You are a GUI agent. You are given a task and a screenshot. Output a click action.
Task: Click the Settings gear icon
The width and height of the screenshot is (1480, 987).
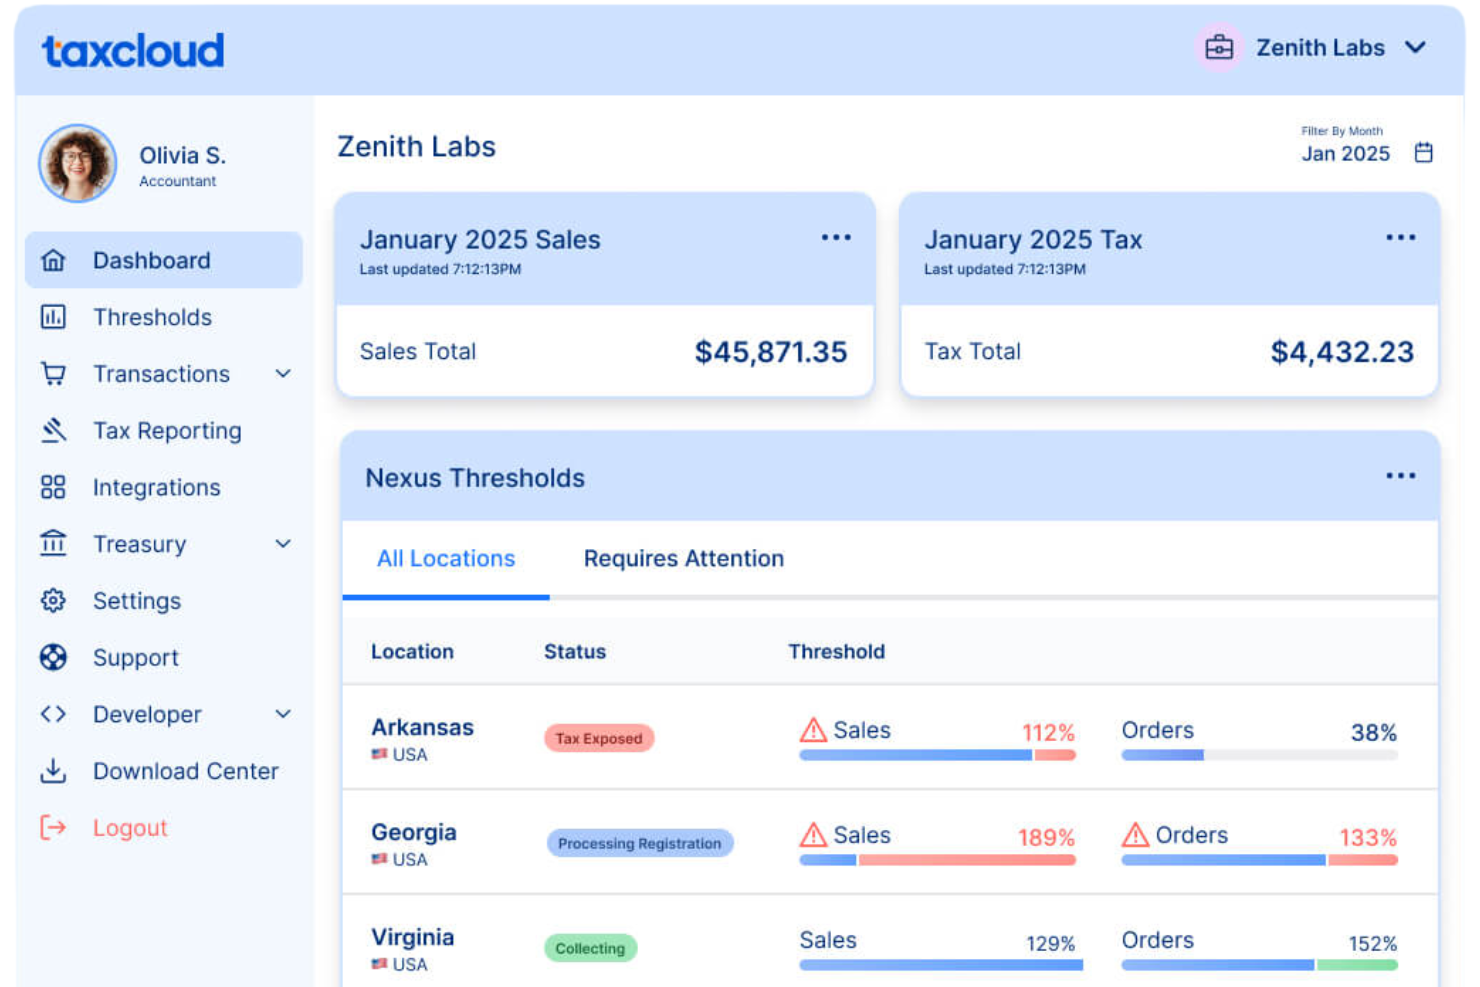pos(53,600)
